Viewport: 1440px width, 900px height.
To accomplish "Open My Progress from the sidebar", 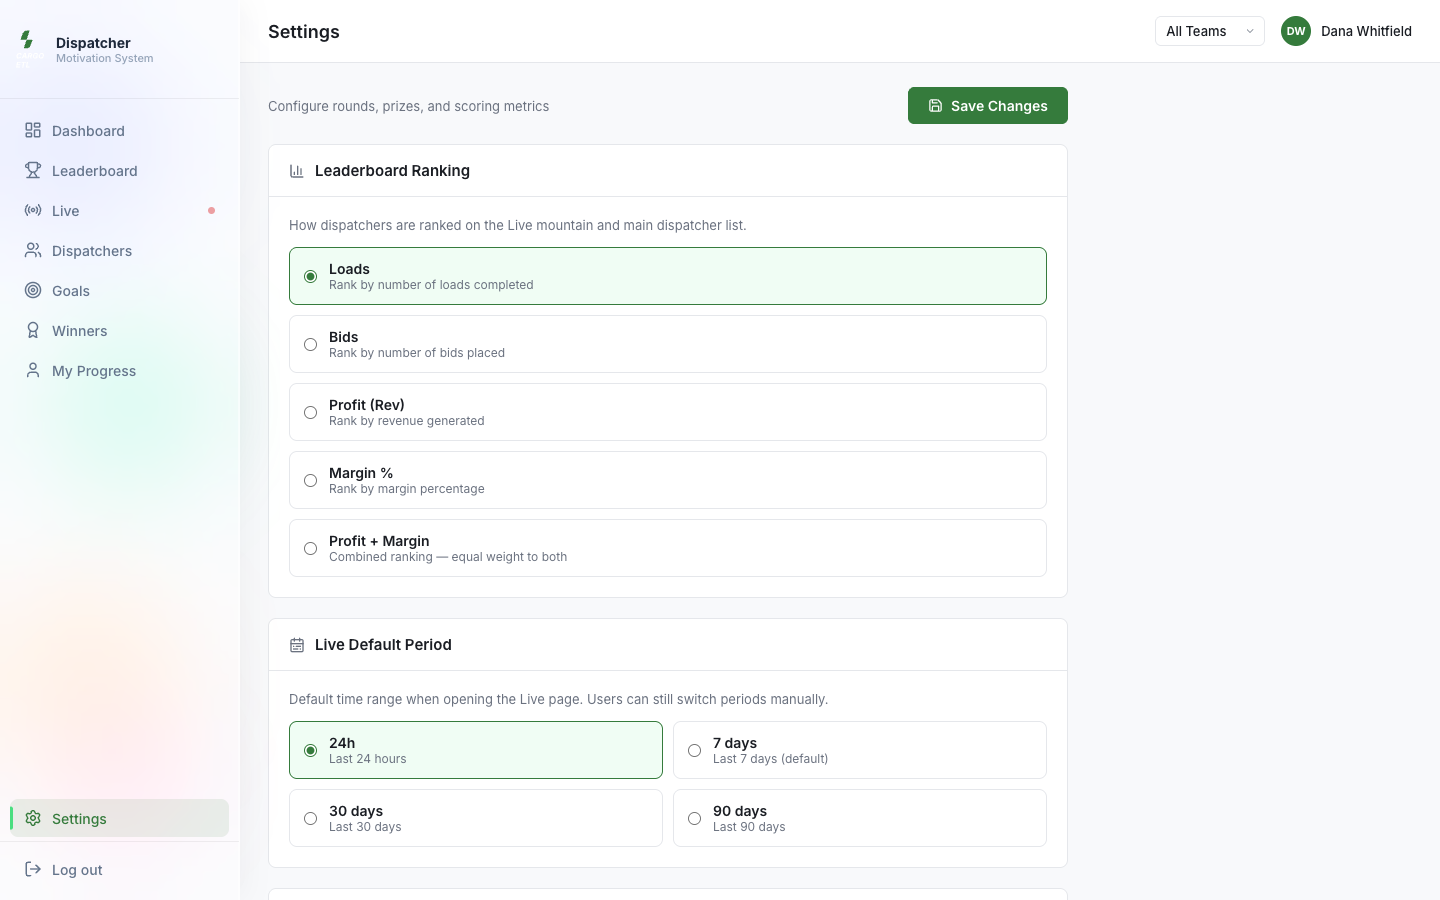I will click(120, 370).
